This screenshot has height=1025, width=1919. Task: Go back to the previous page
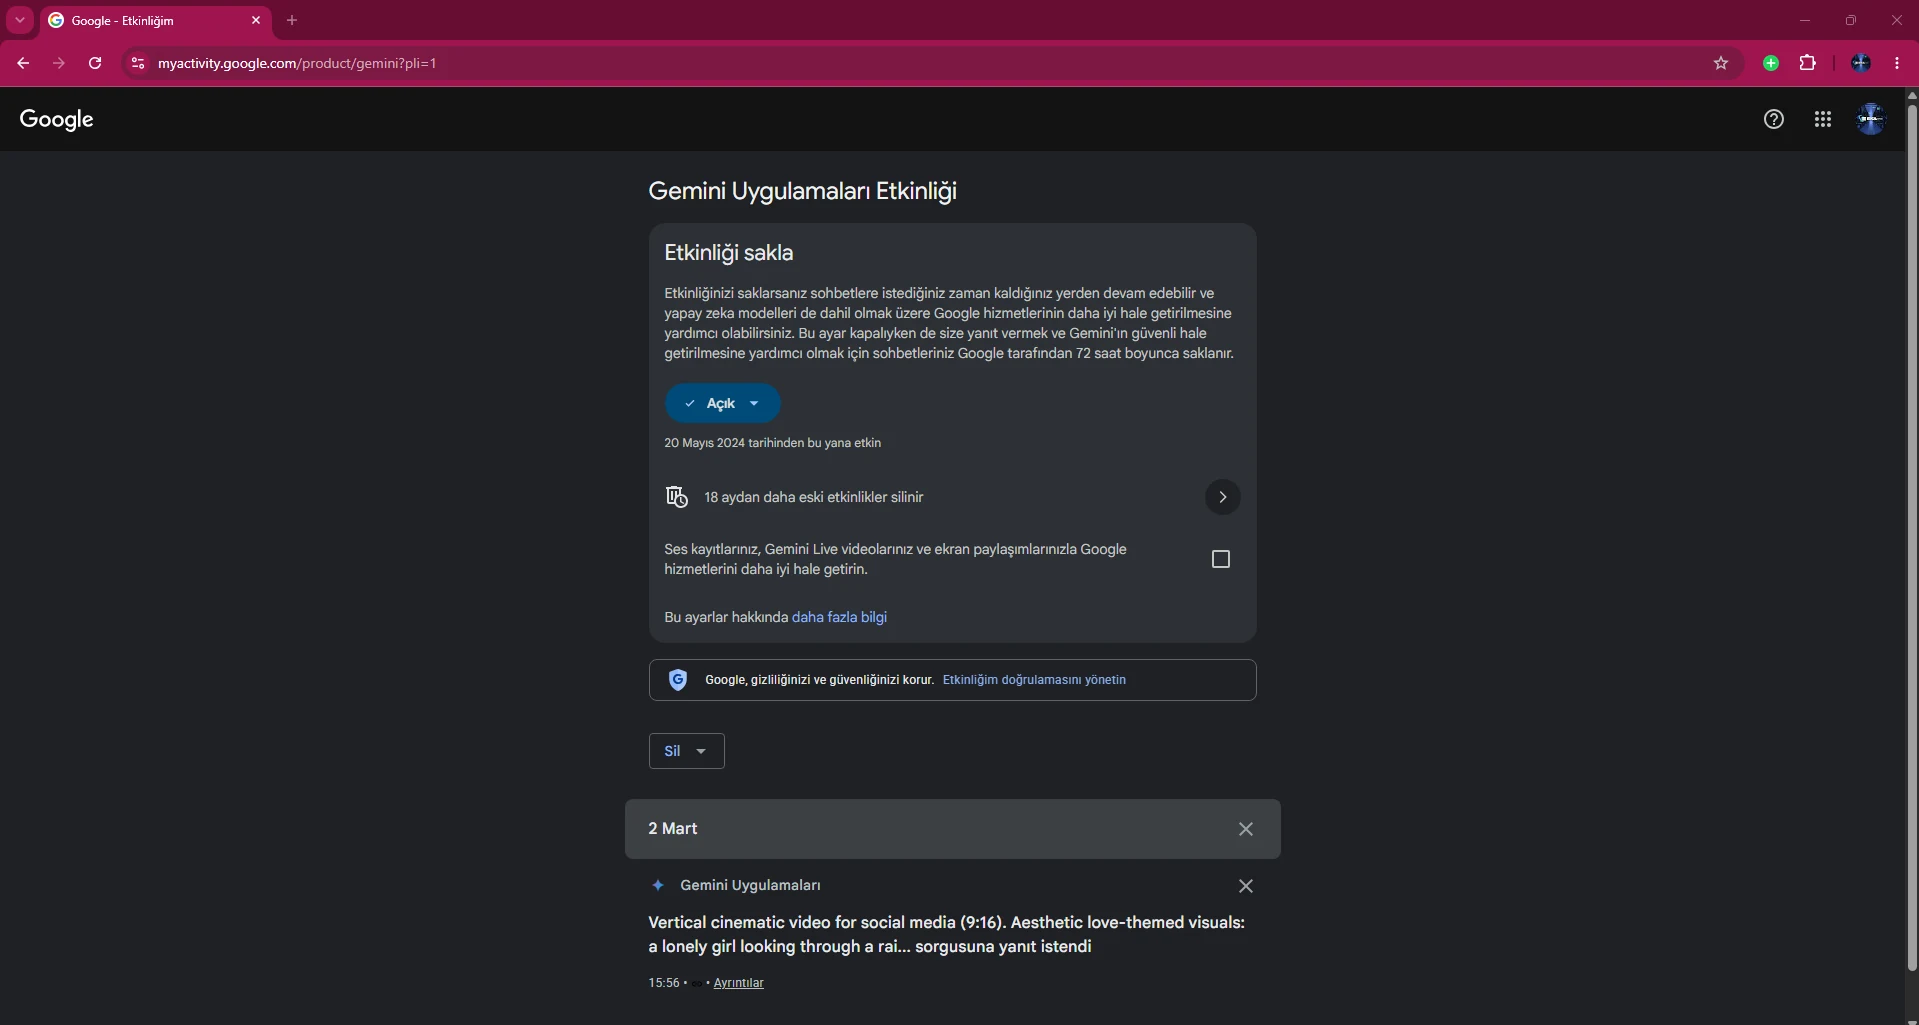pos(23,63)
